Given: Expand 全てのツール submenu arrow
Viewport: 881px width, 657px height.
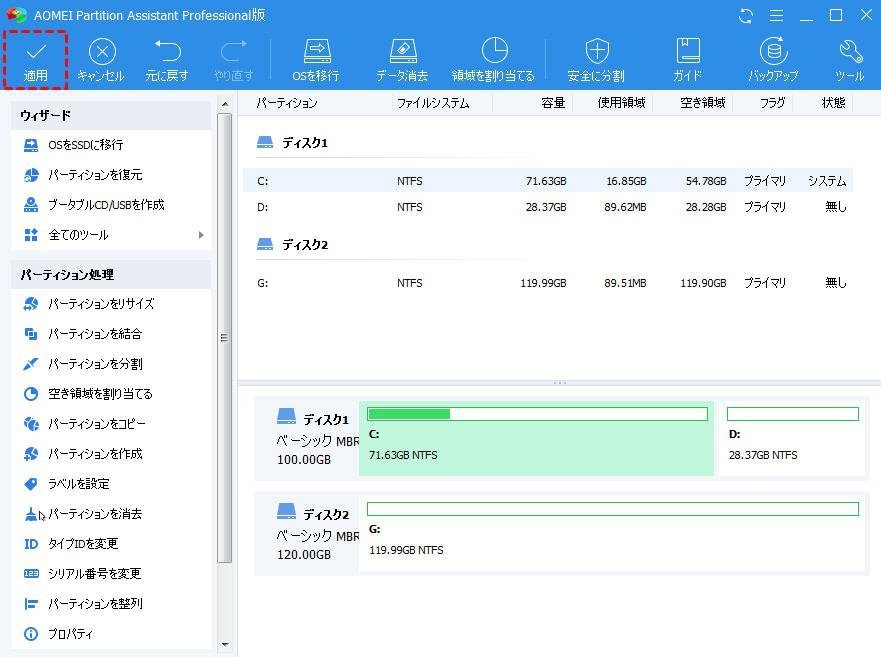Looking at the screenshot, I should point(201,235).
